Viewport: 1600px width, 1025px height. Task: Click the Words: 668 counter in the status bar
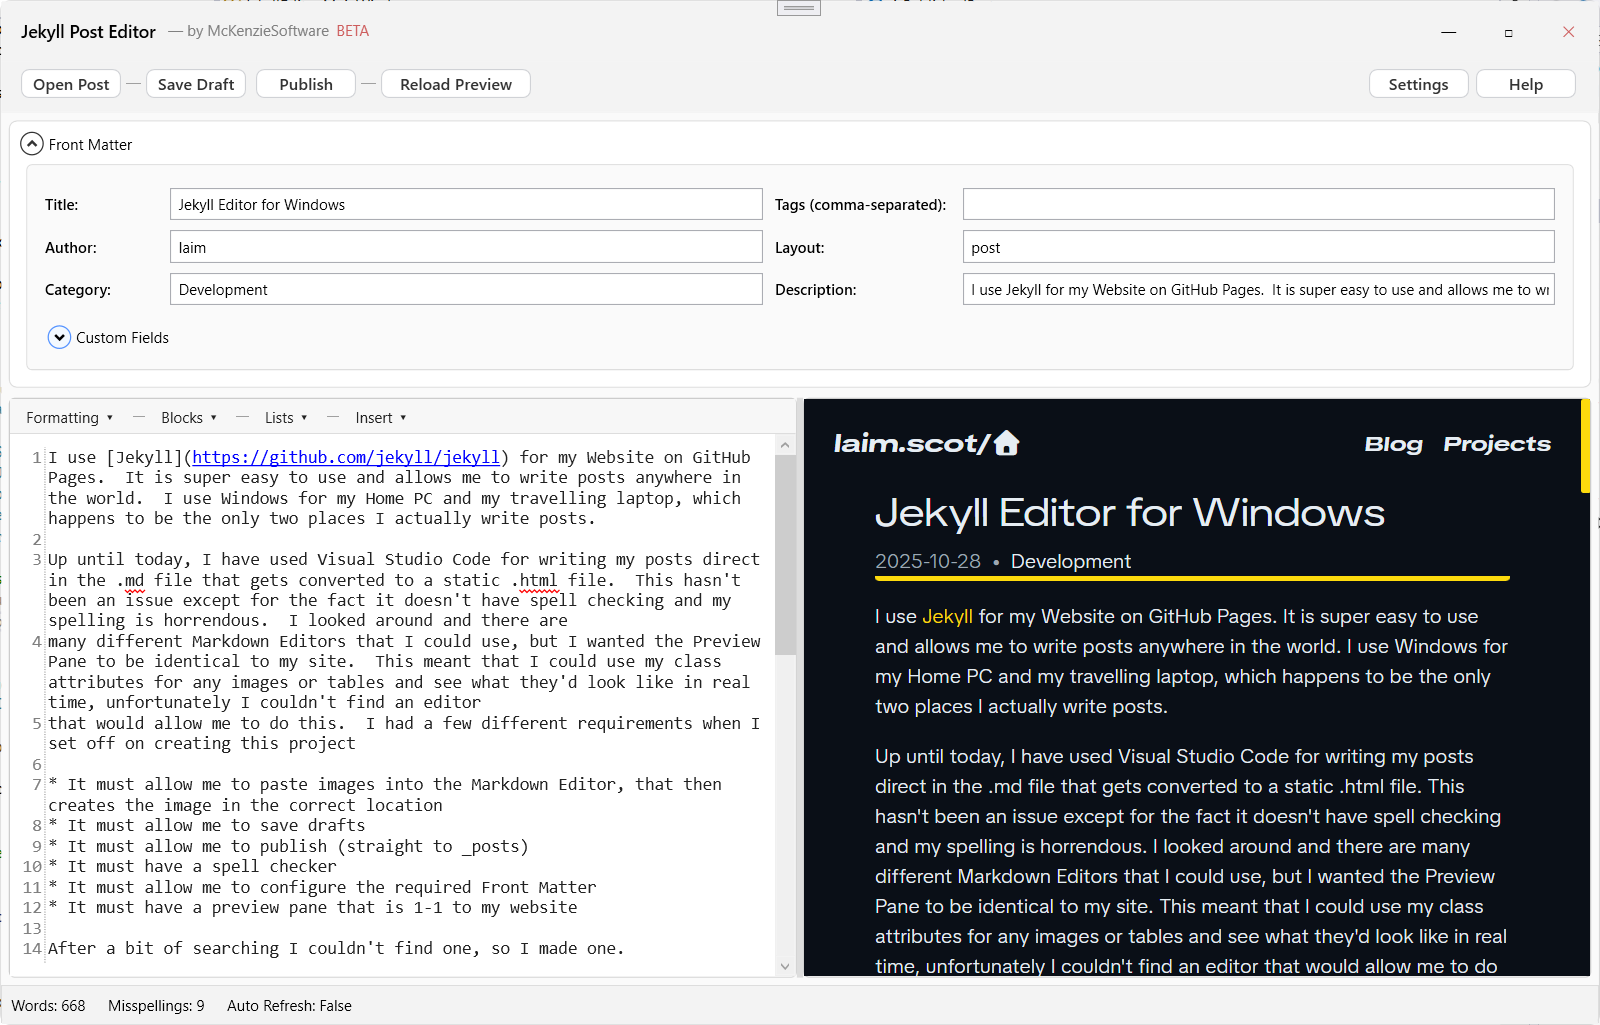[x=47, y=1005]
